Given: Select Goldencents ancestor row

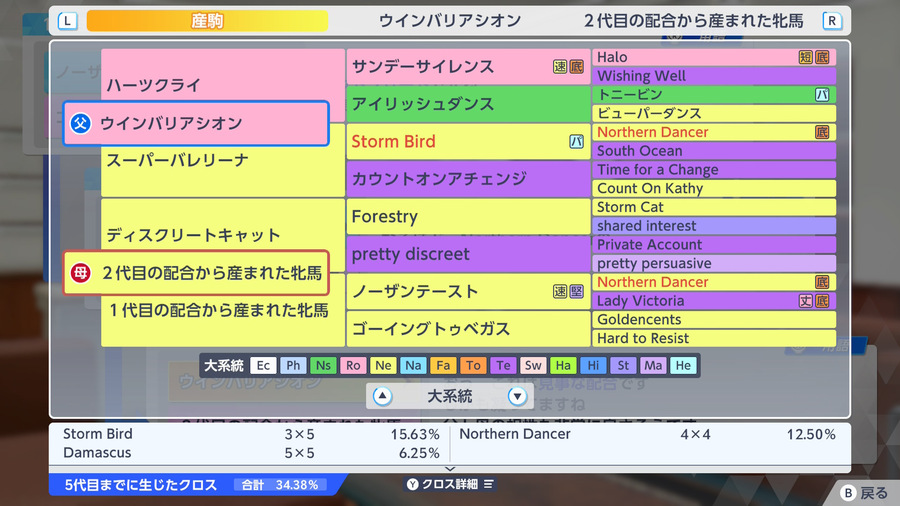Looking at the screenshot, I should tap(714, 320).
